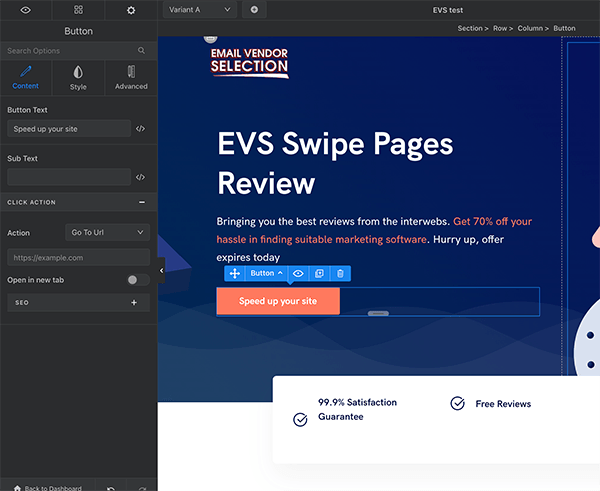Click the Speed up your site button

(278, 301)
